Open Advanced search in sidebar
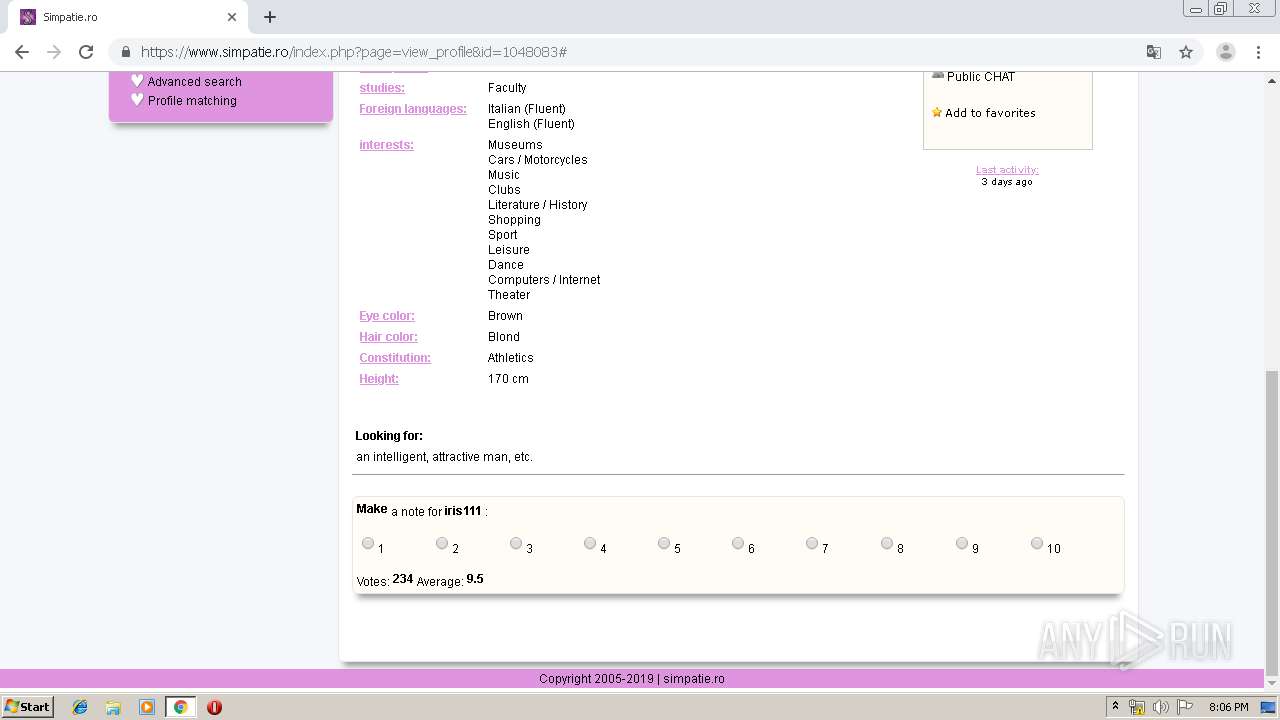 (x=195, y=82)
